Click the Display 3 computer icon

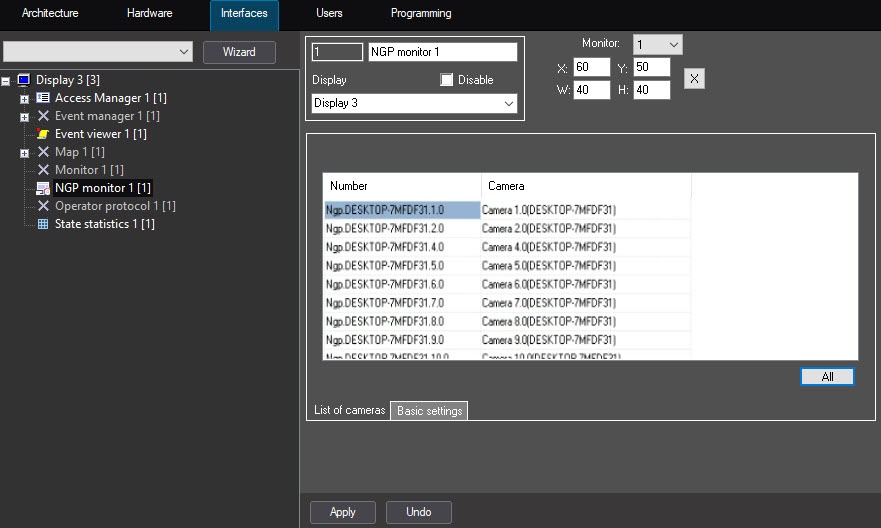click(23, 80)
